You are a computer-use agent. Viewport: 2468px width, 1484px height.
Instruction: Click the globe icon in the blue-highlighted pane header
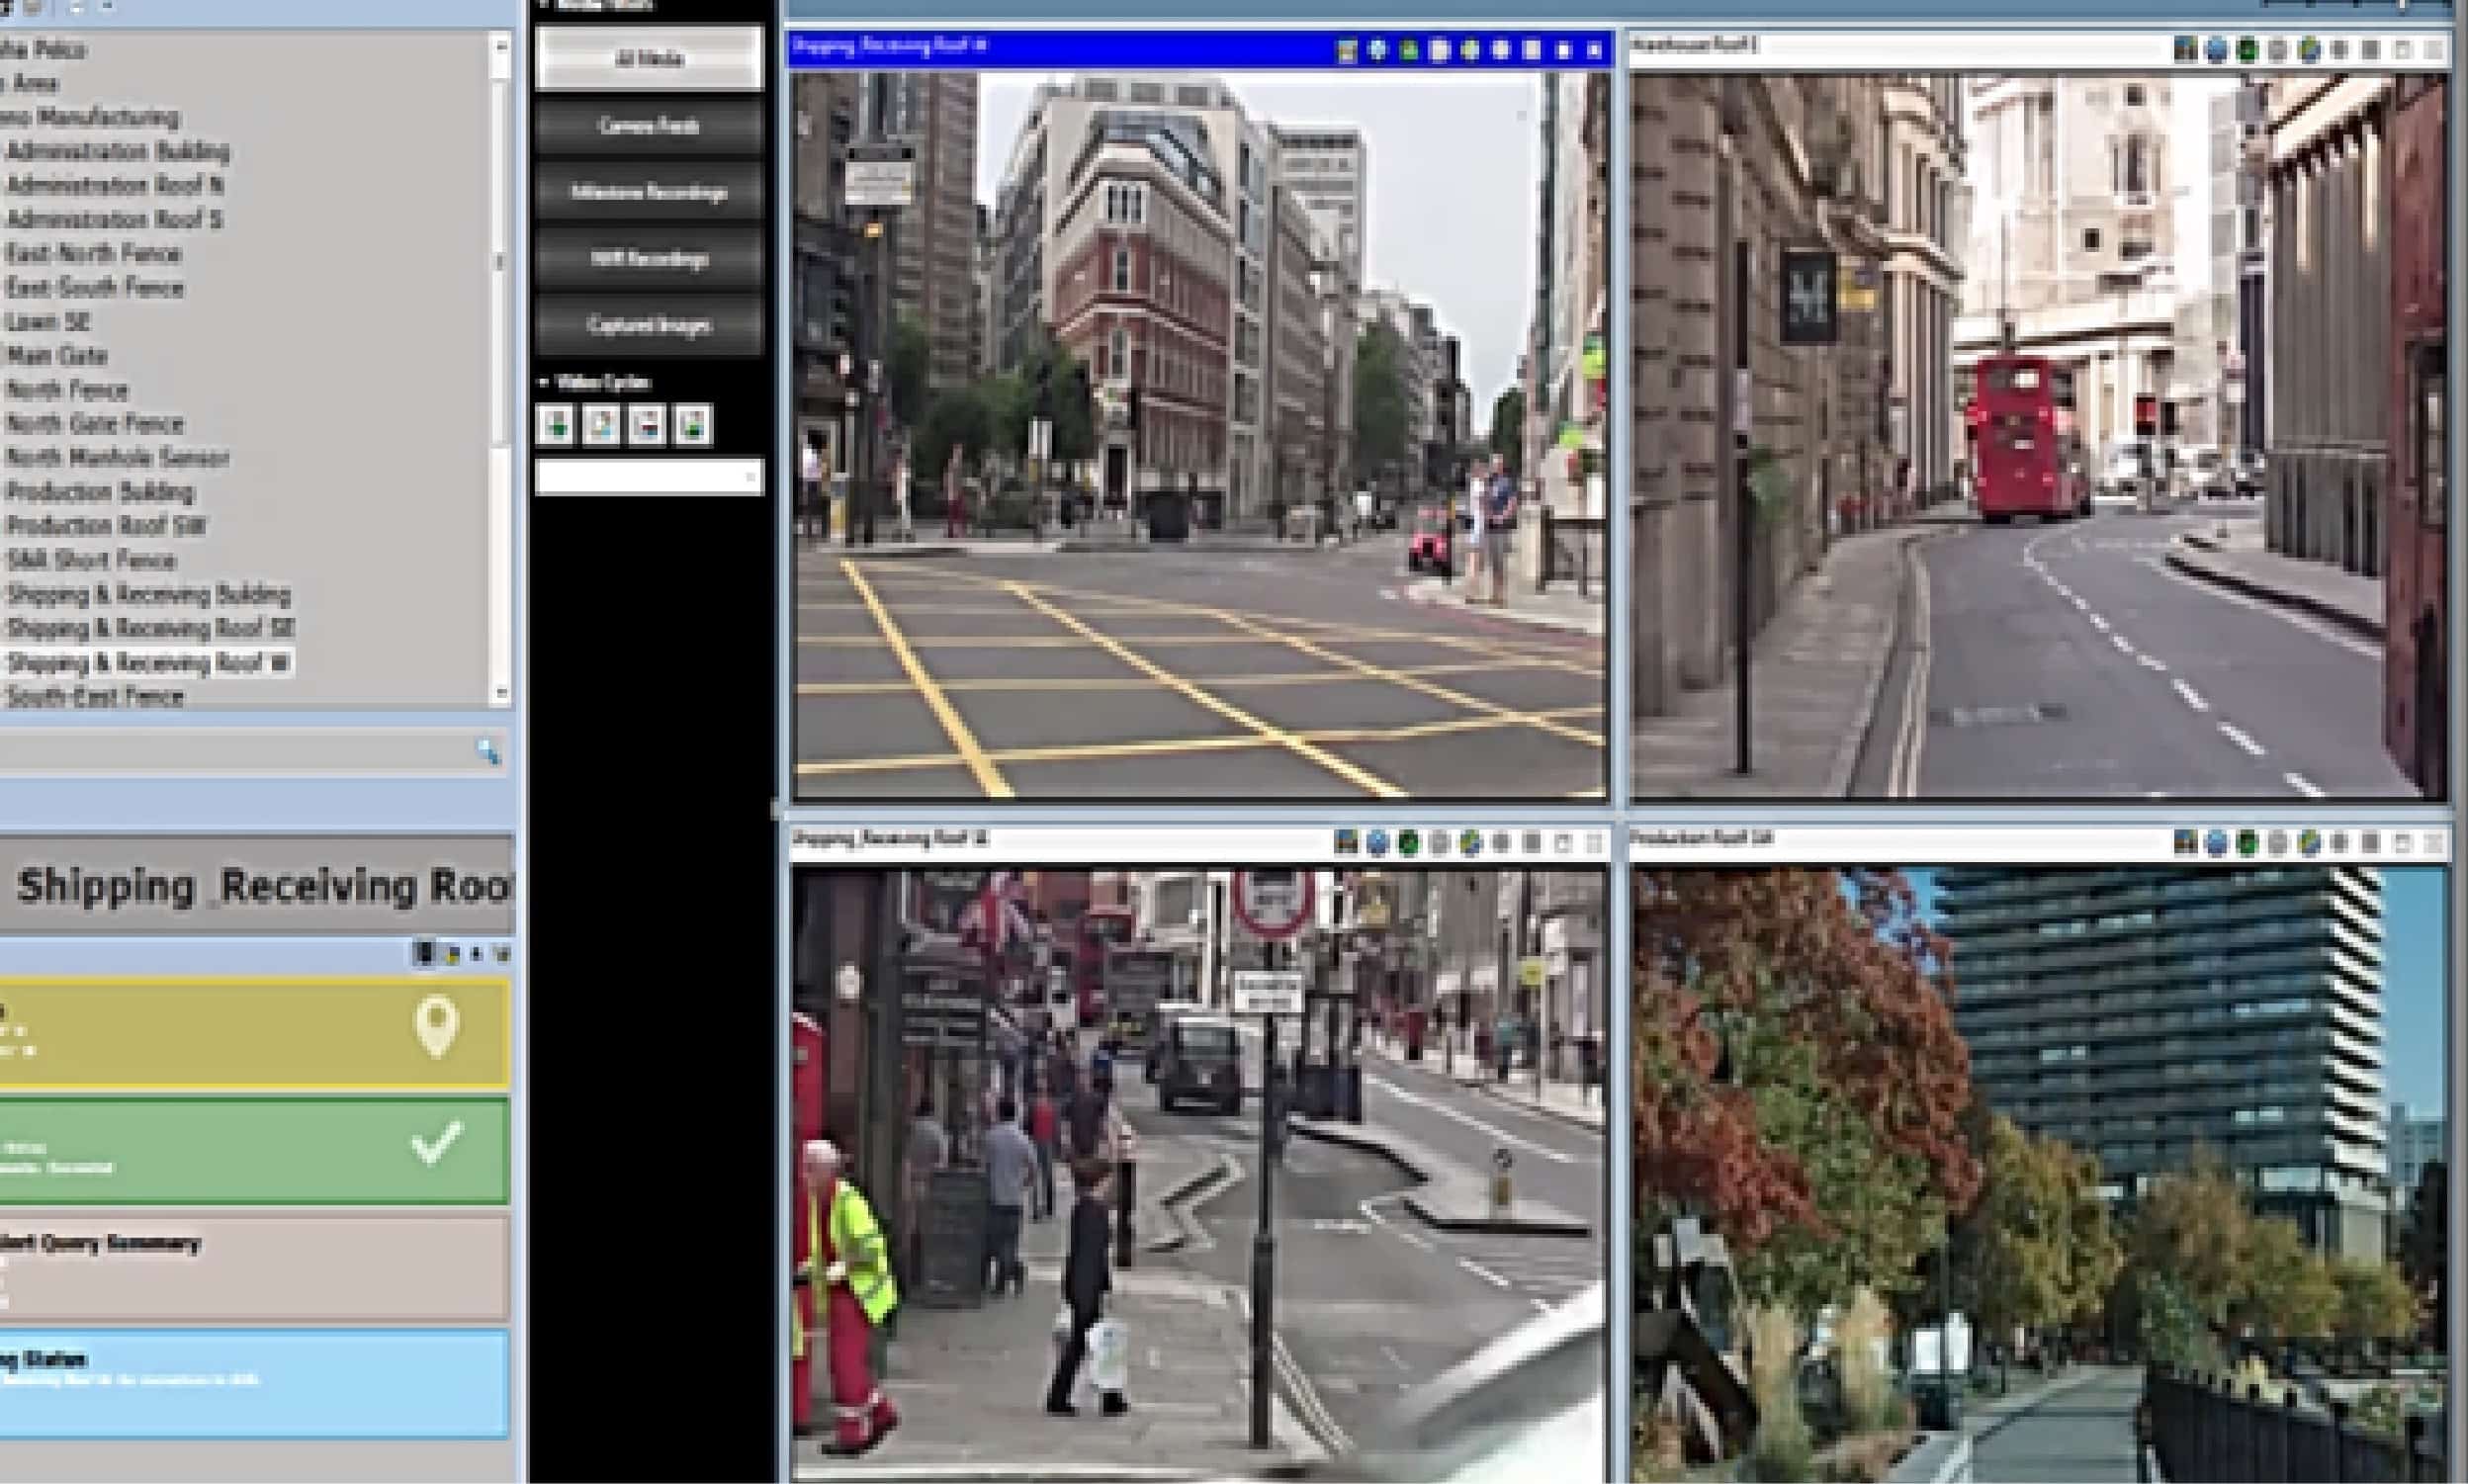(1470, 50)
